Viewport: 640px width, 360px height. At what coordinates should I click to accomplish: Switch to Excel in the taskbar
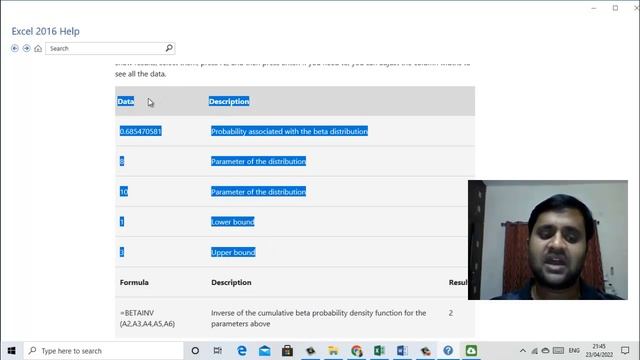pos(379,351)
